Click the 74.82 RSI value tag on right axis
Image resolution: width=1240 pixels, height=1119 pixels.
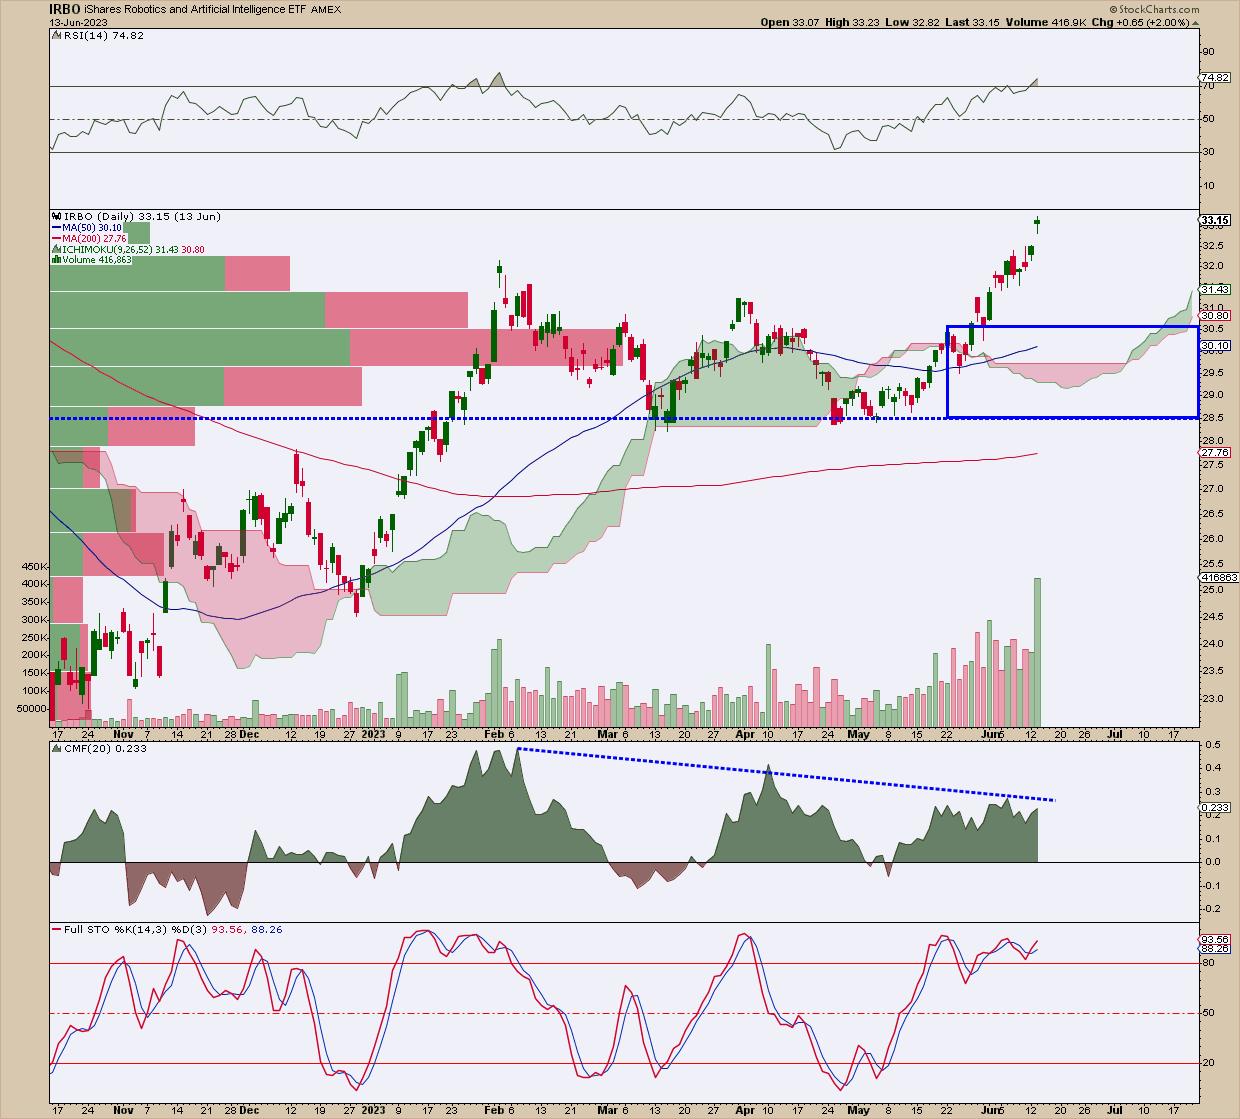point(1215,78)
